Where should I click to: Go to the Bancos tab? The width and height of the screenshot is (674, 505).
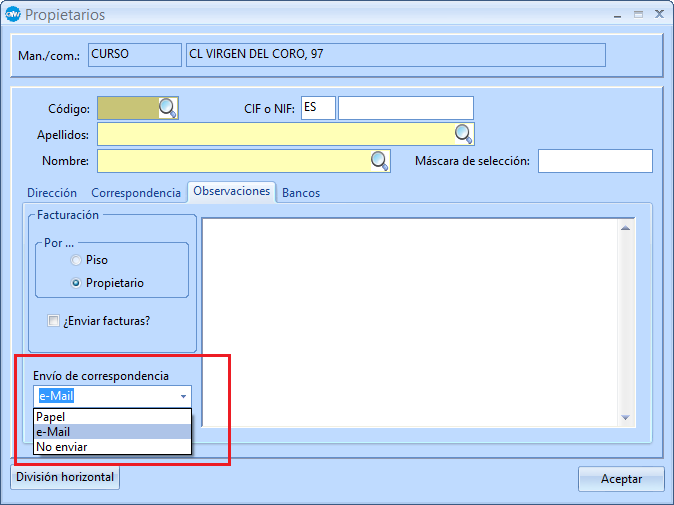(301, 193)
